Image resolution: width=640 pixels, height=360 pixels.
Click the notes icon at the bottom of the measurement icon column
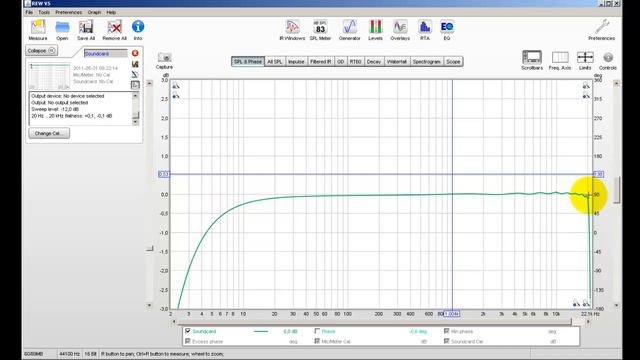click(135, 85)
